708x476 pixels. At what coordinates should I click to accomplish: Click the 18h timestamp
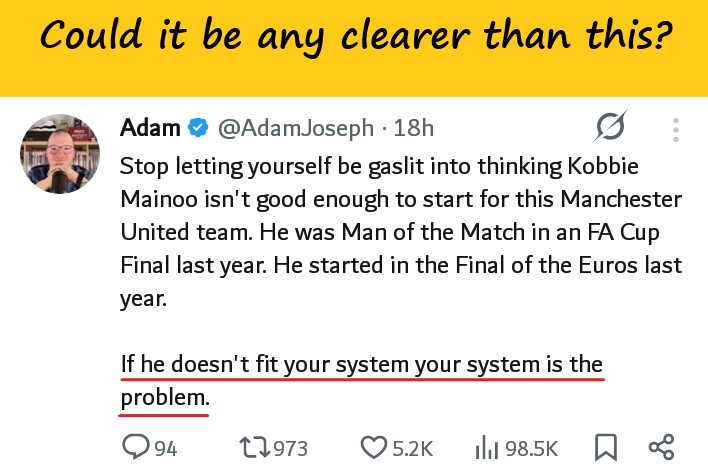tap(414, 128)
